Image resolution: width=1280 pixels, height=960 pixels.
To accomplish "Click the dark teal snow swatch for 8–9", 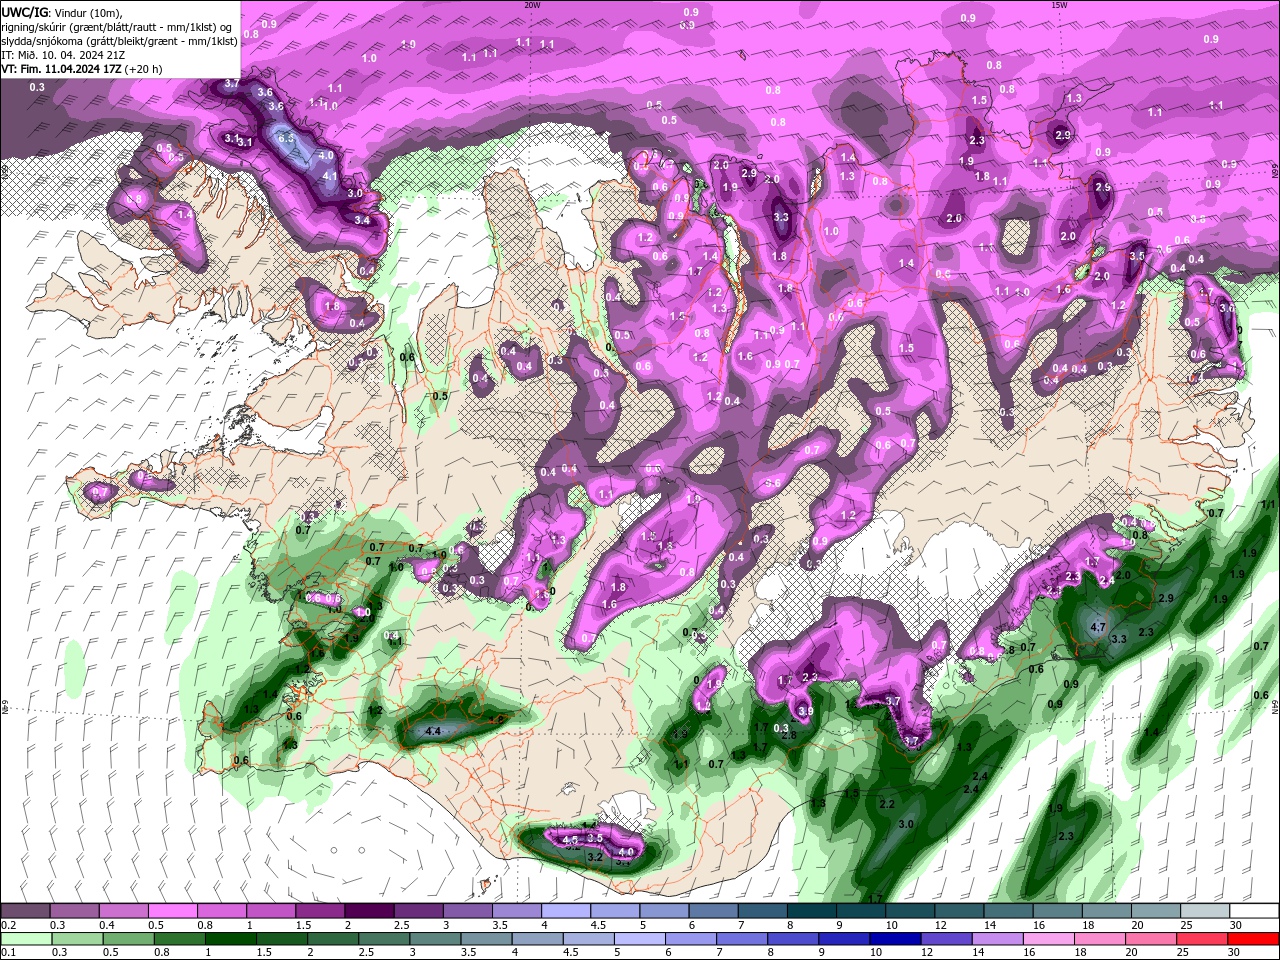I will tap(812, 911).
